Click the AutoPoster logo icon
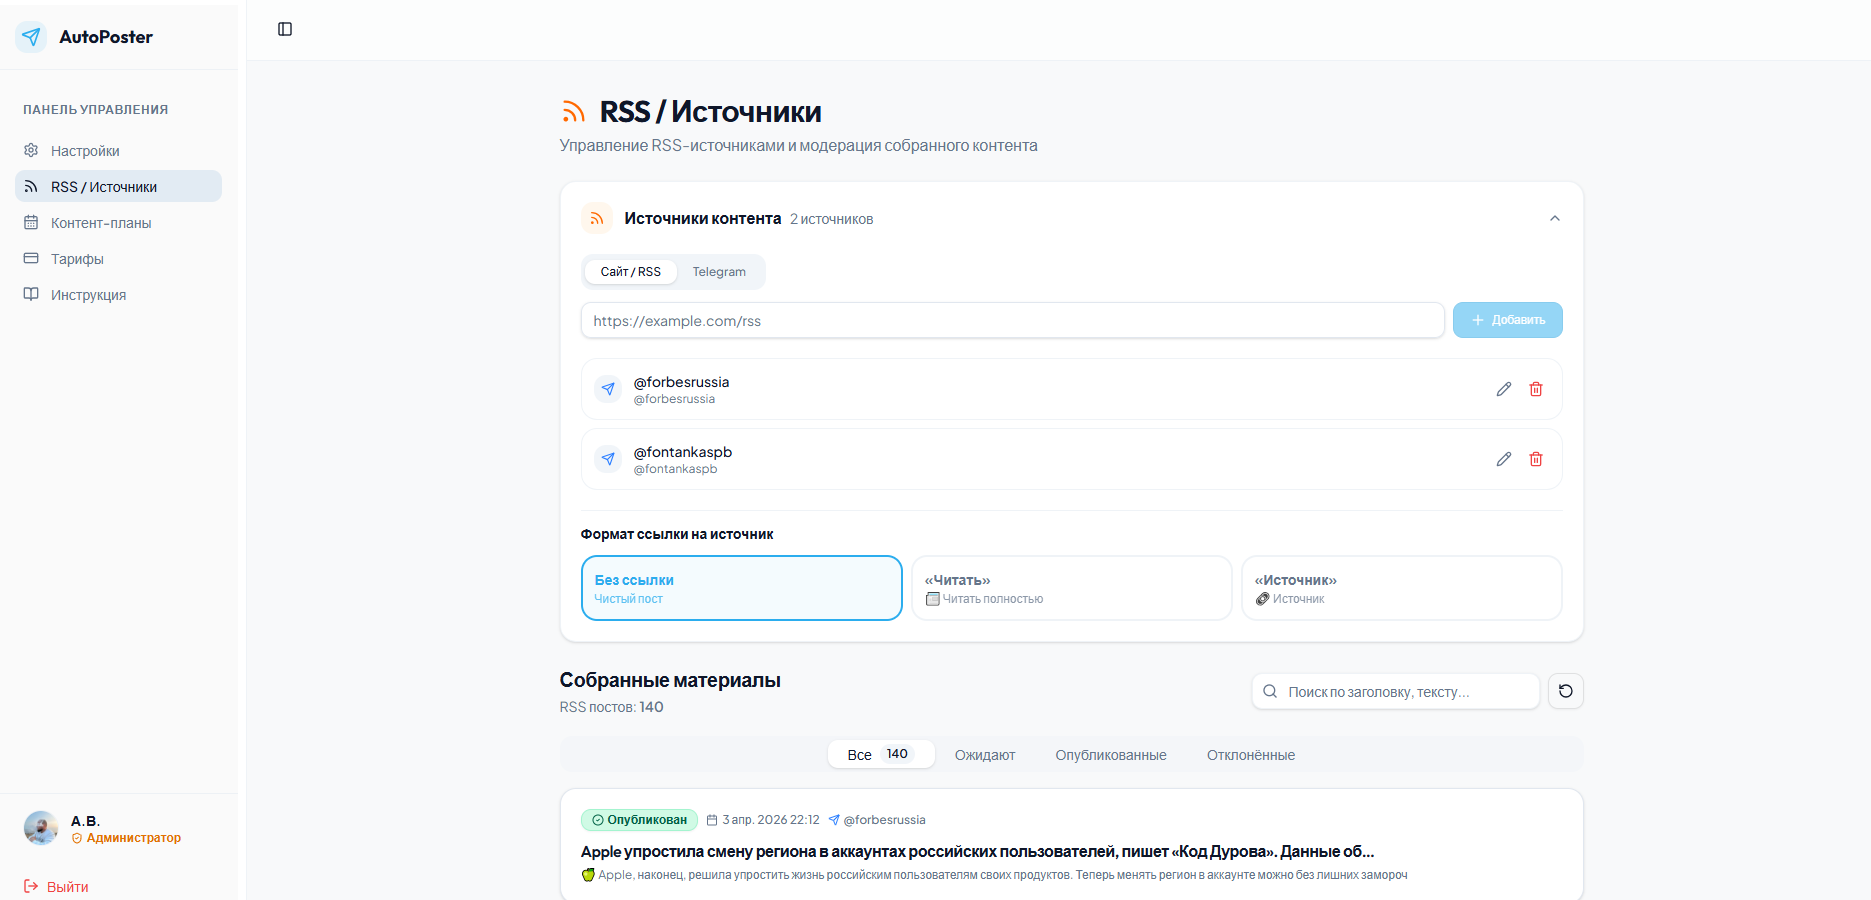 pyautogui.click(x=31, y=37)
